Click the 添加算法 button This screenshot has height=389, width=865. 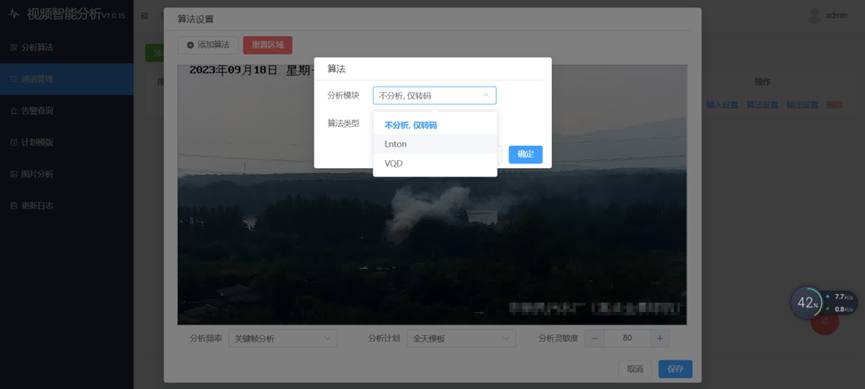(208, 45)
